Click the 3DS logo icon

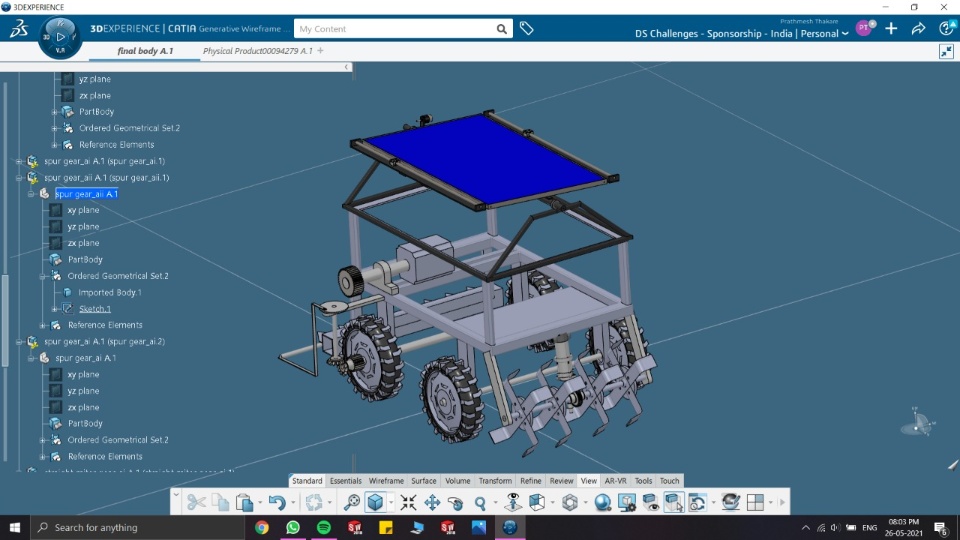click(18, 29)
